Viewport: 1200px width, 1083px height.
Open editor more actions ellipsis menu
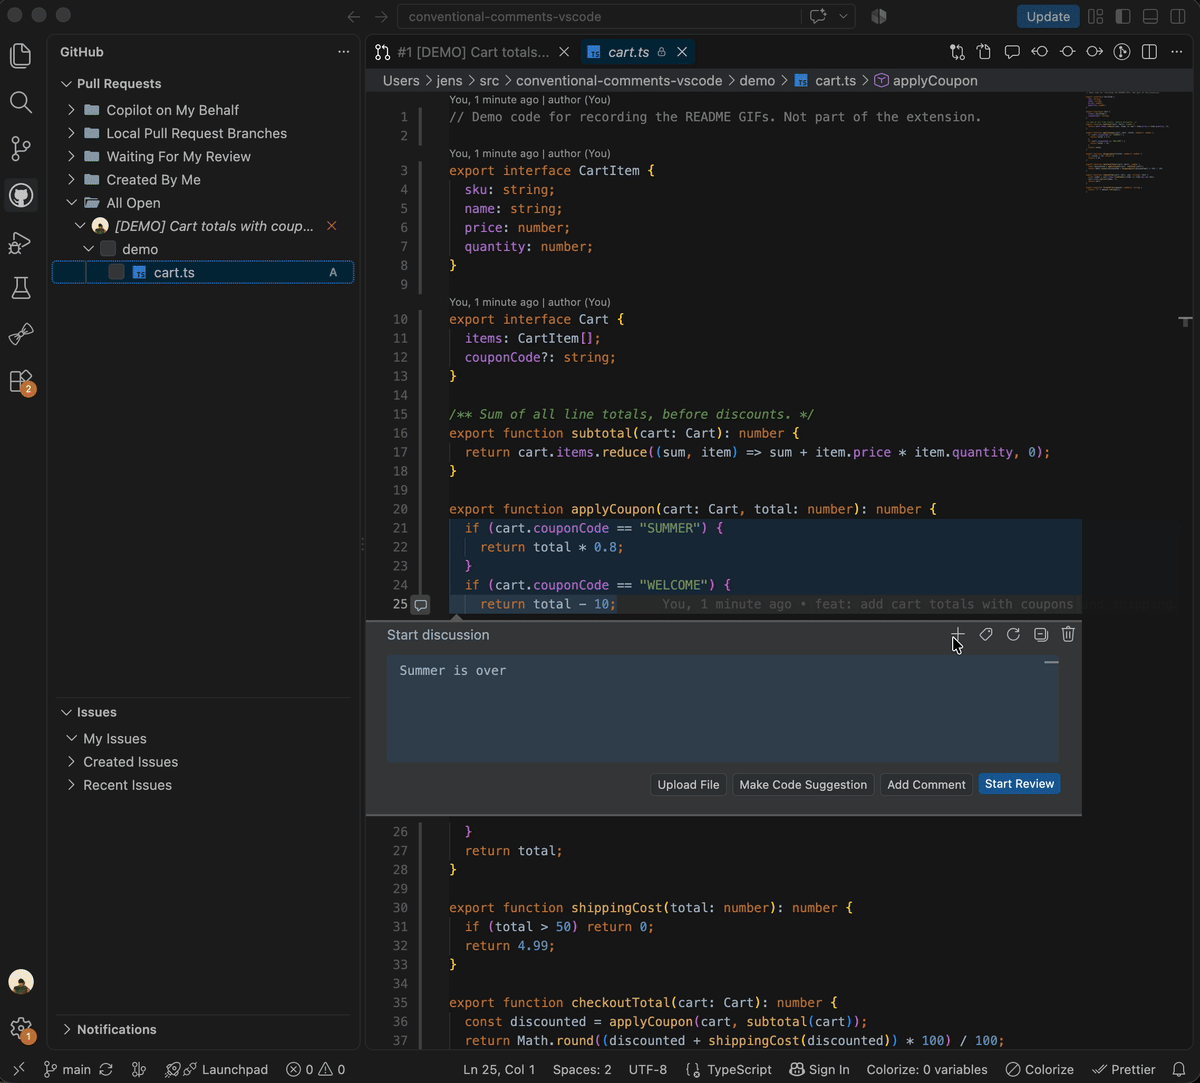click(x=1178, y=52)
